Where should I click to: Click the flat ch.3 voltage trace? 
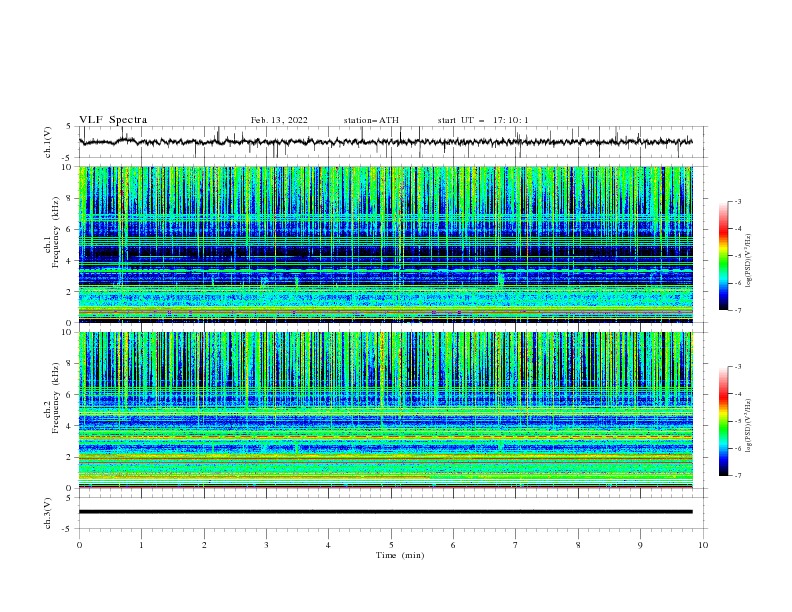click(386, 512)
